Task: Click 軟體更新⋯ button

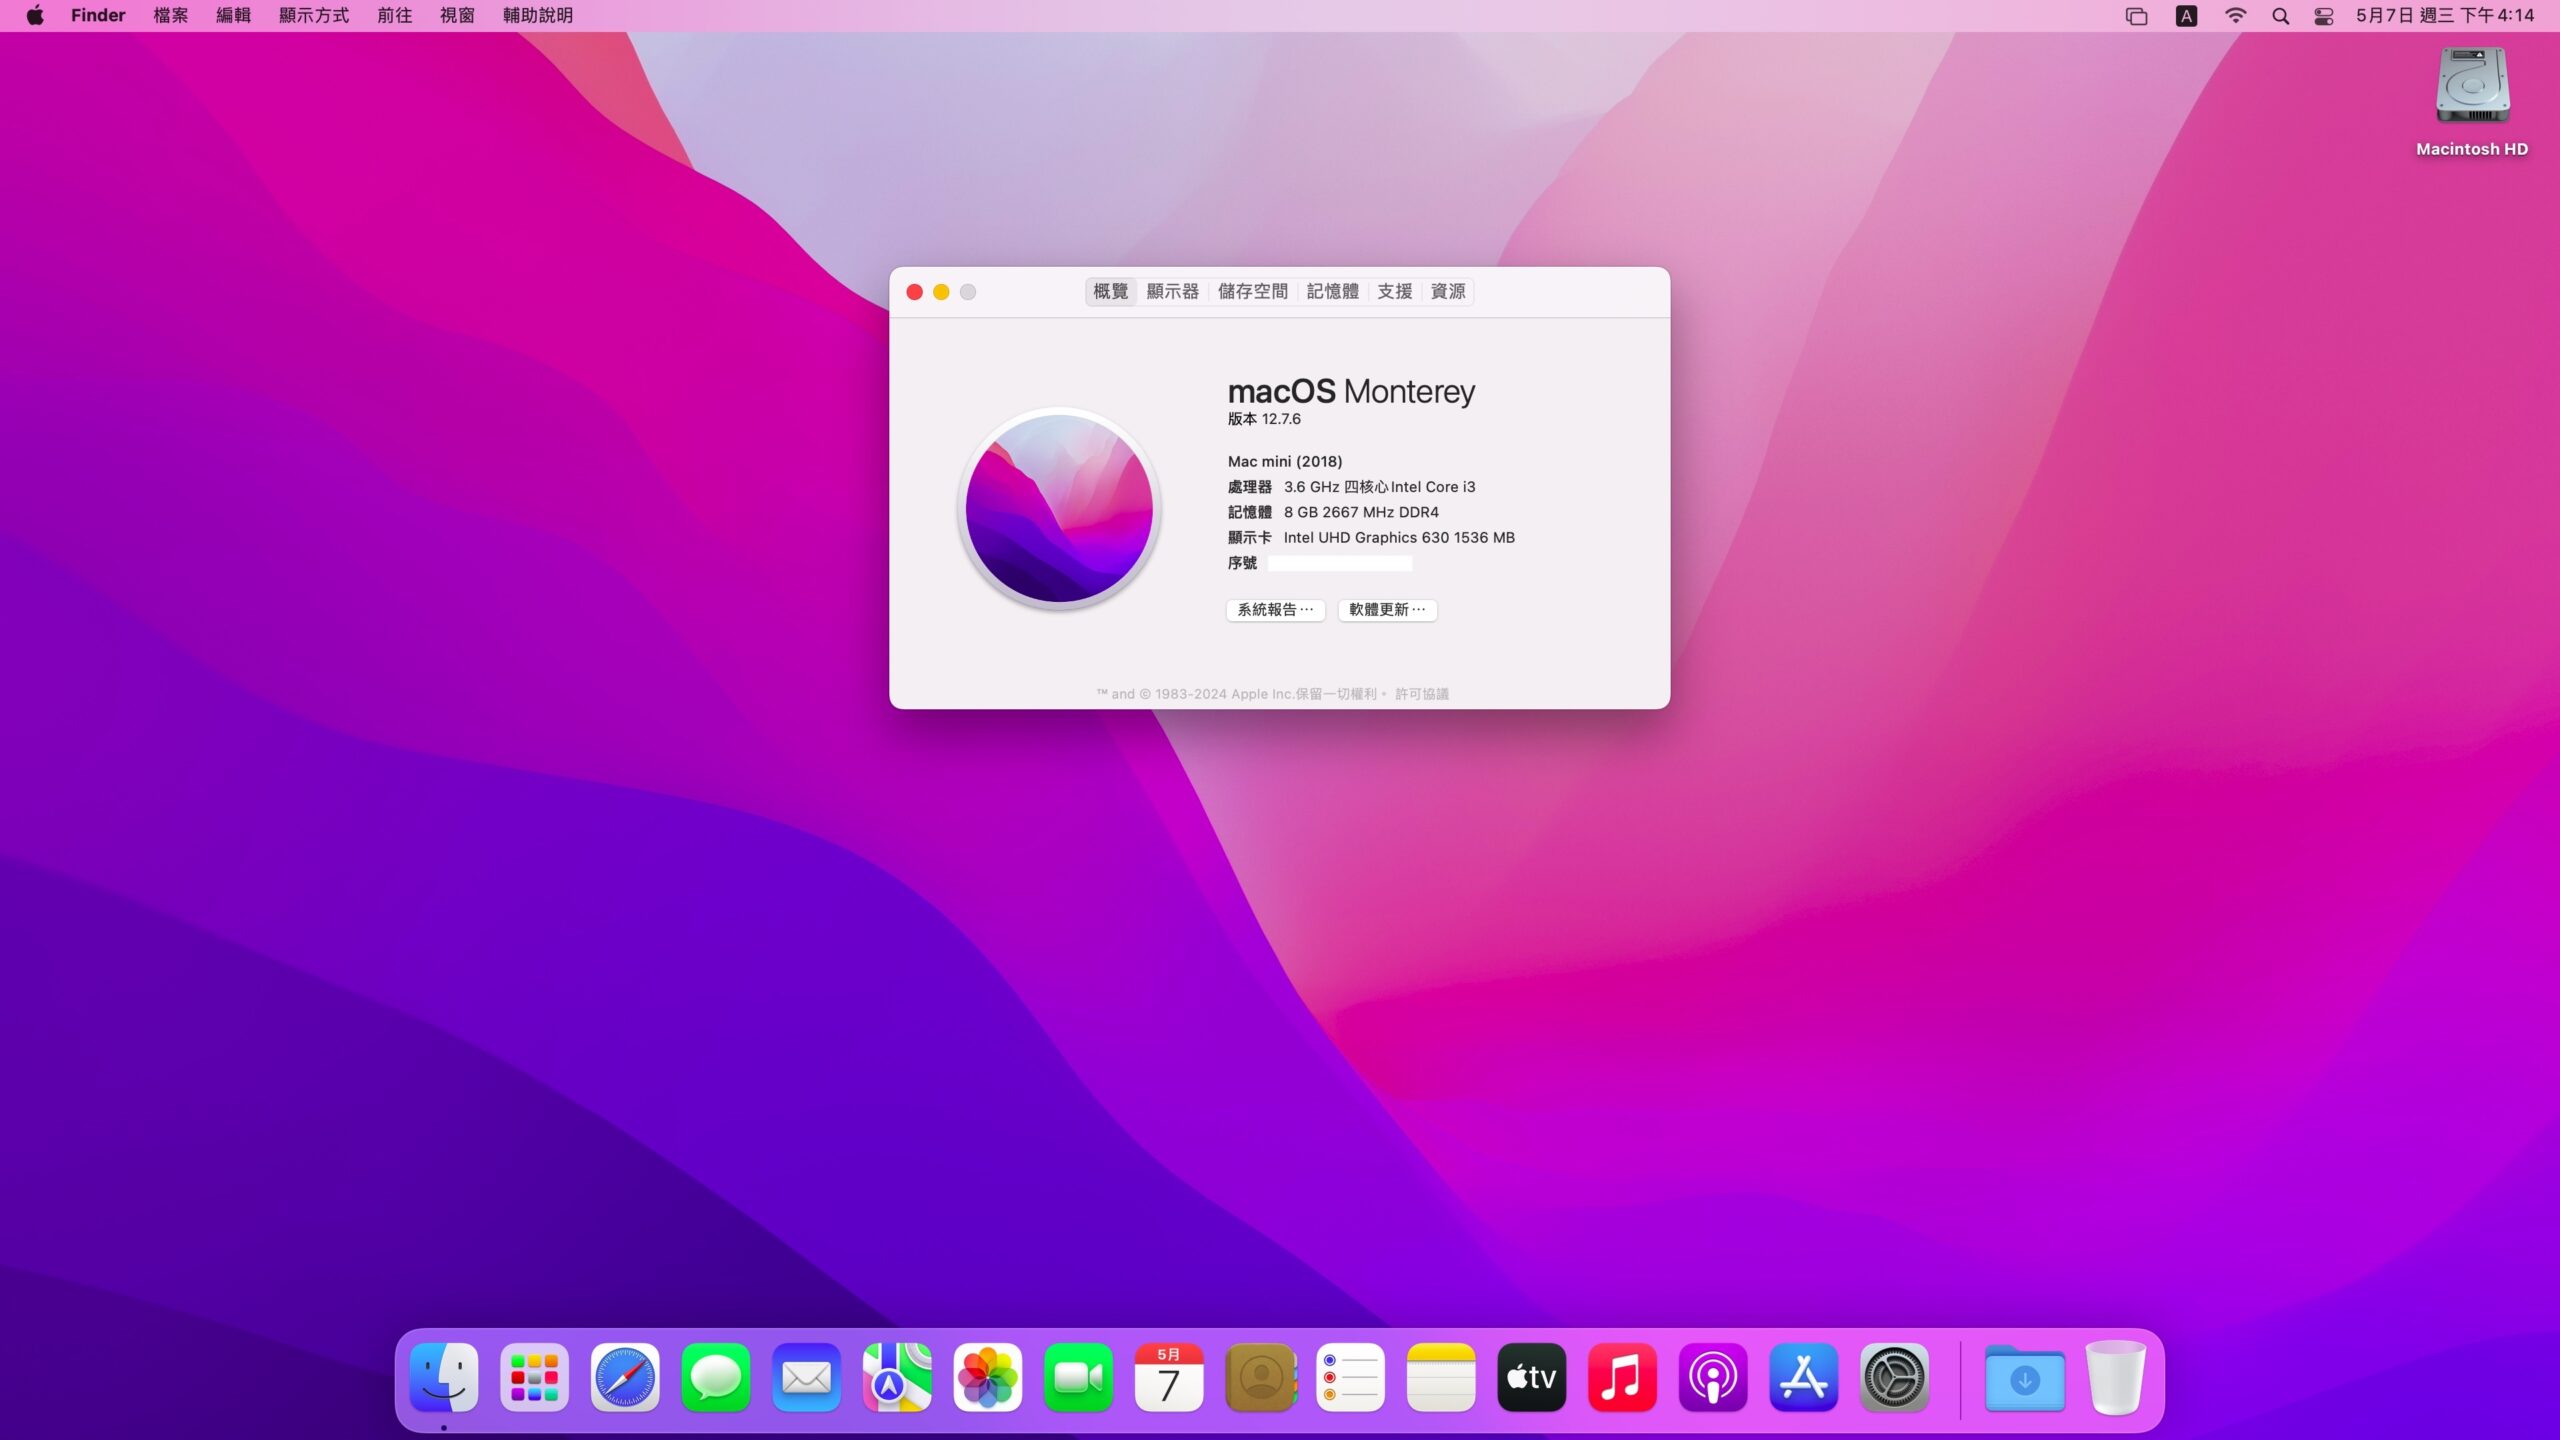Action: 1388,610
